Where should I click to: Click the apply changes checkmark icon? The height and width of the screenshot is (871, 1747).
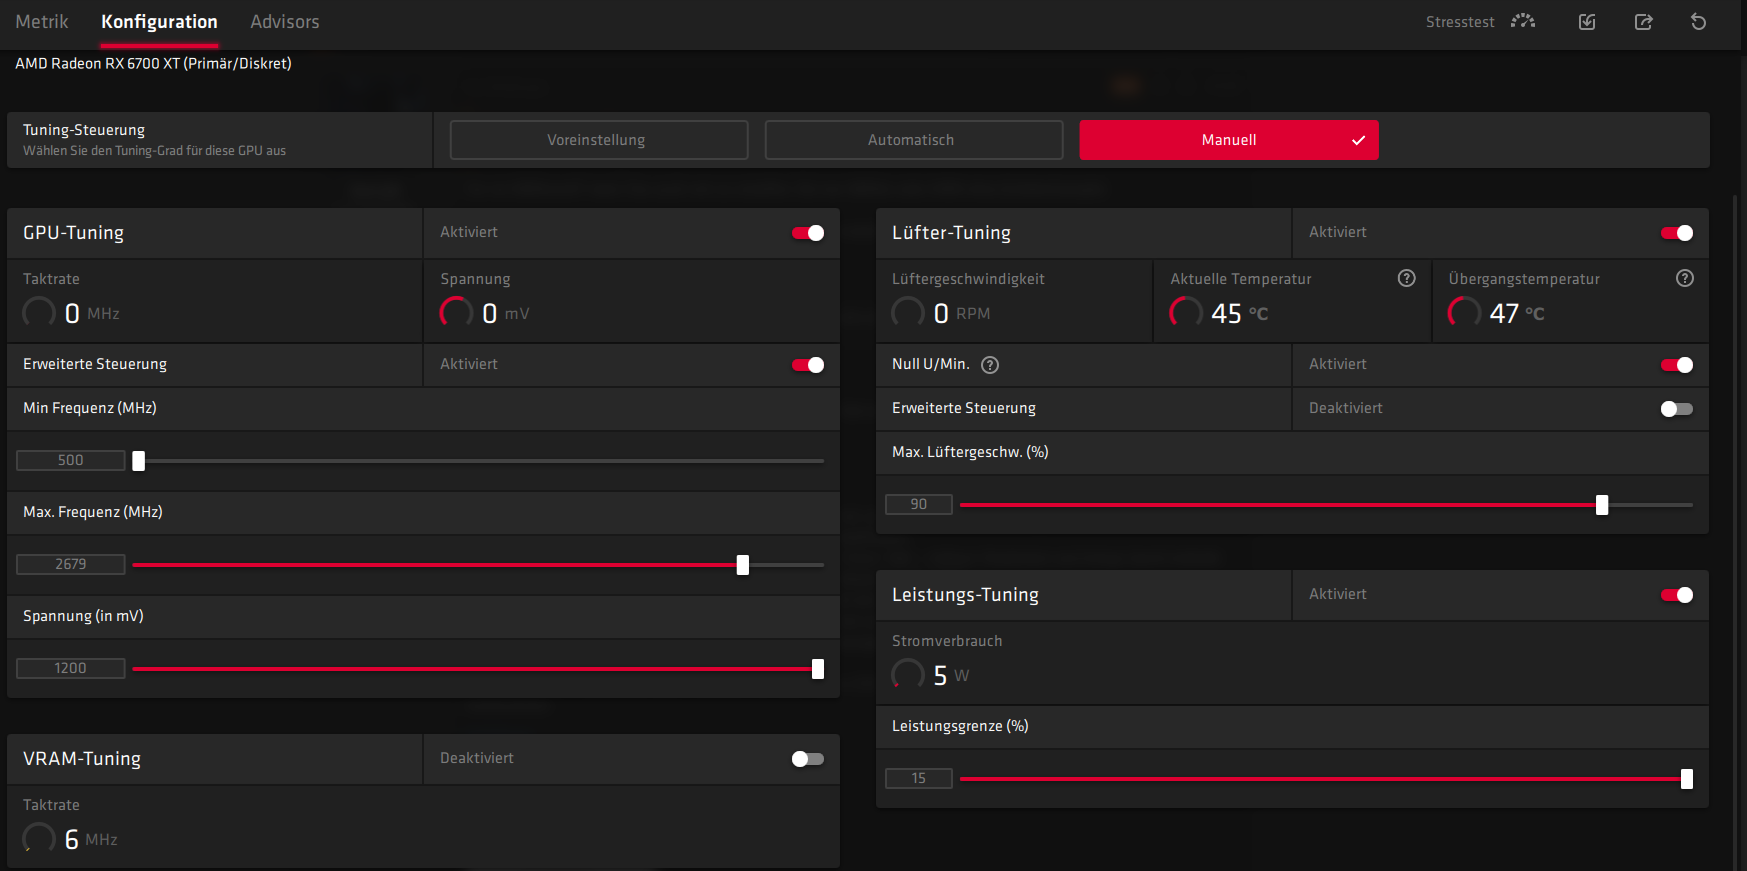[1587, 22]
